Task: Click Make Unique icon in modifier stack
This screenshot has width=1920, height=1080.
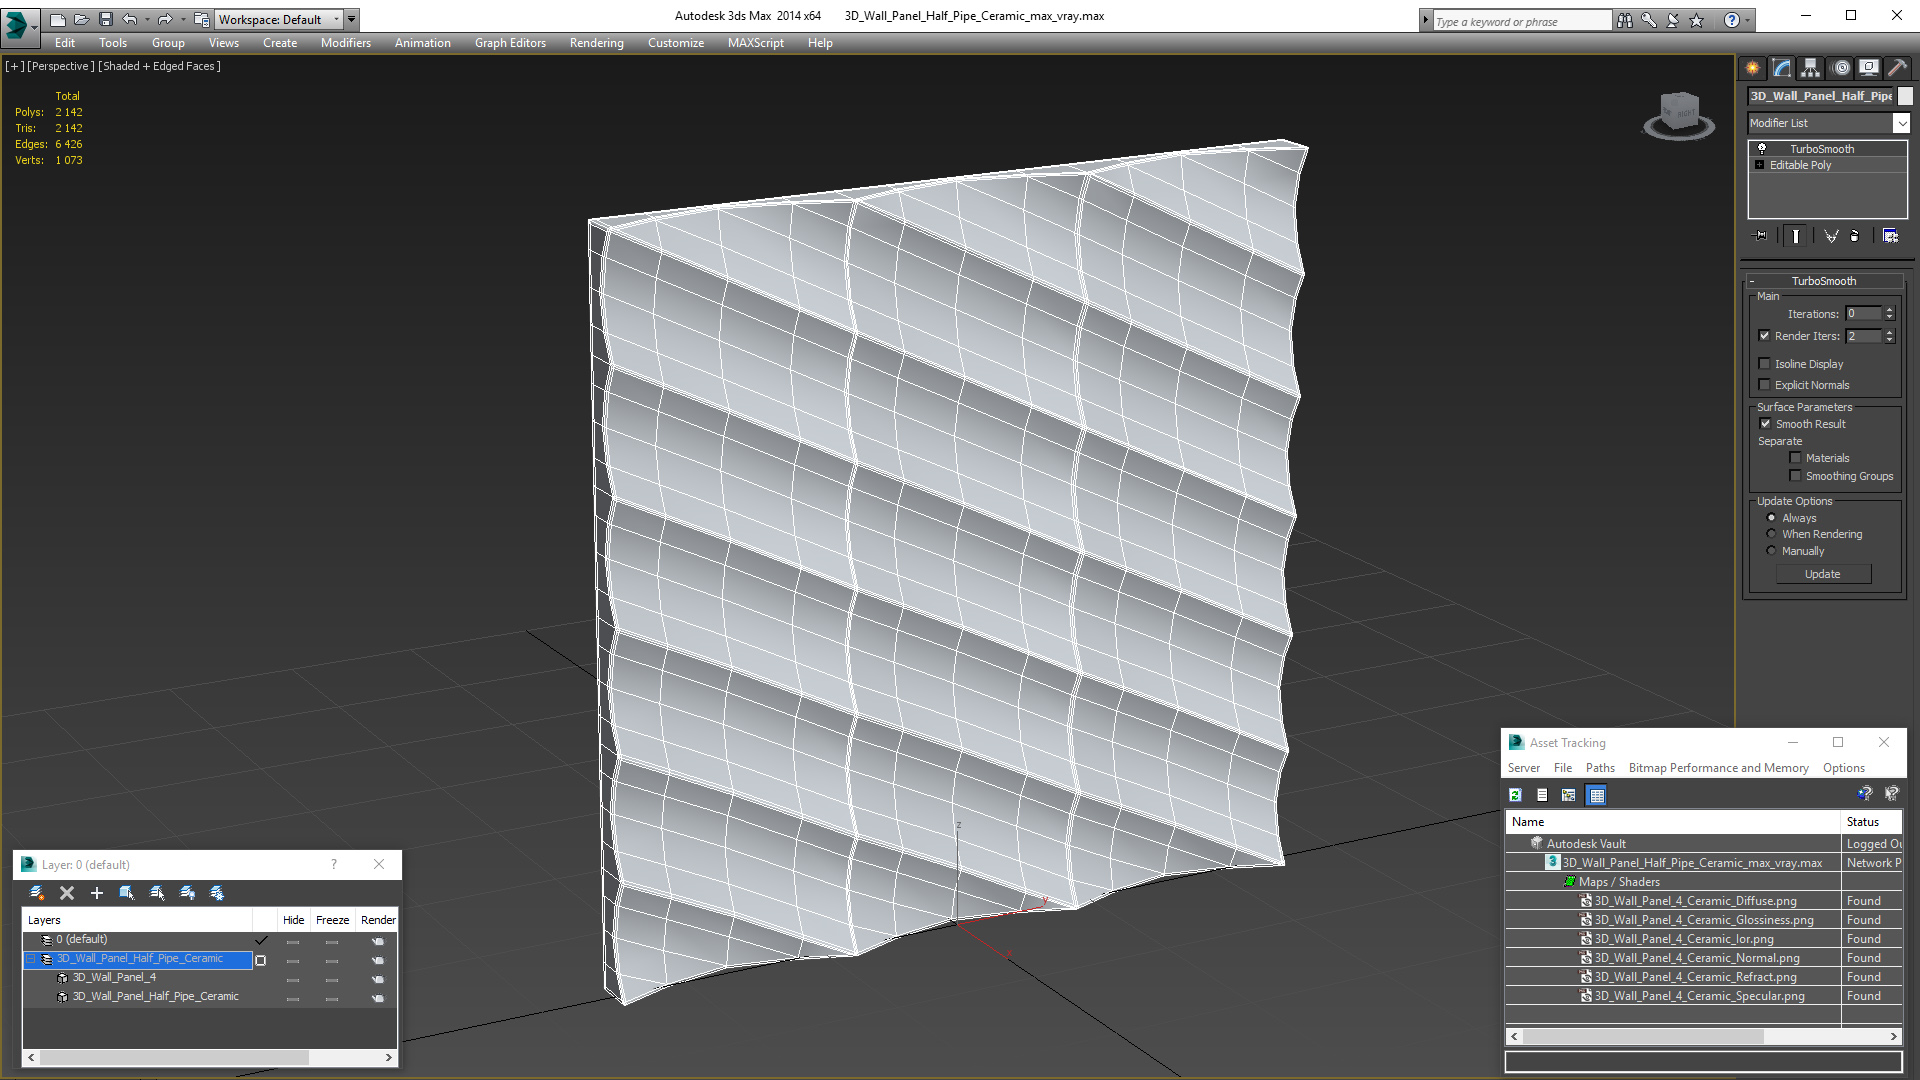Action: [x=1831, y=236]
